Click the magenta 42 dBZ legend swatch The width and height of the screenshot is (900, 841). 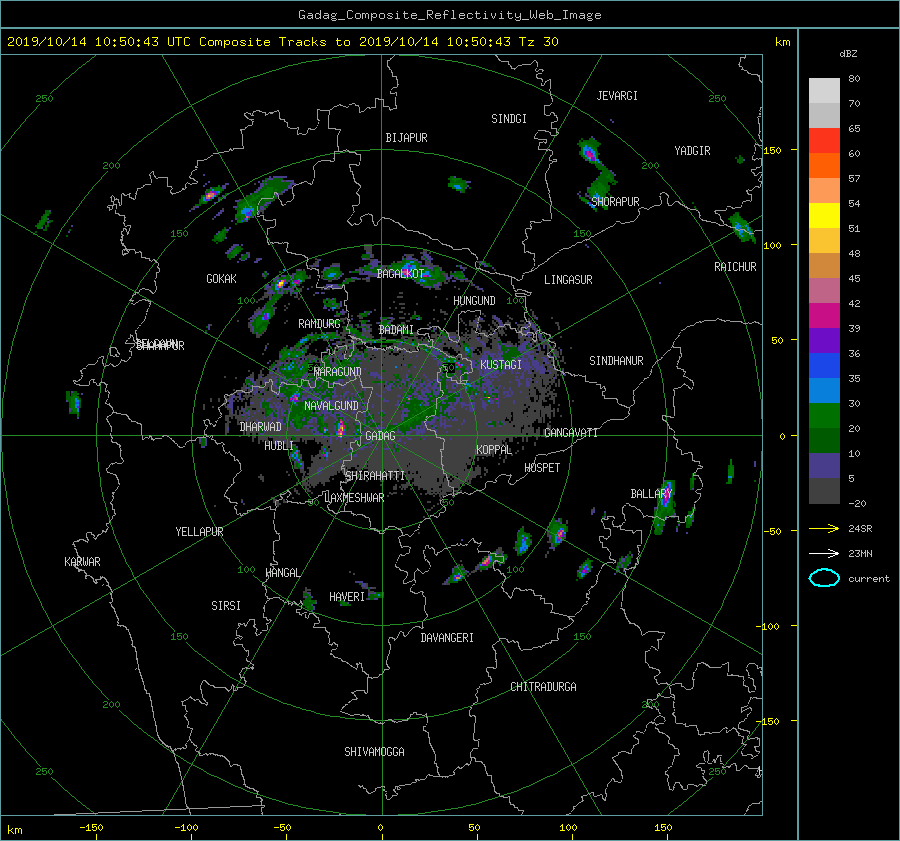[824, 315]
